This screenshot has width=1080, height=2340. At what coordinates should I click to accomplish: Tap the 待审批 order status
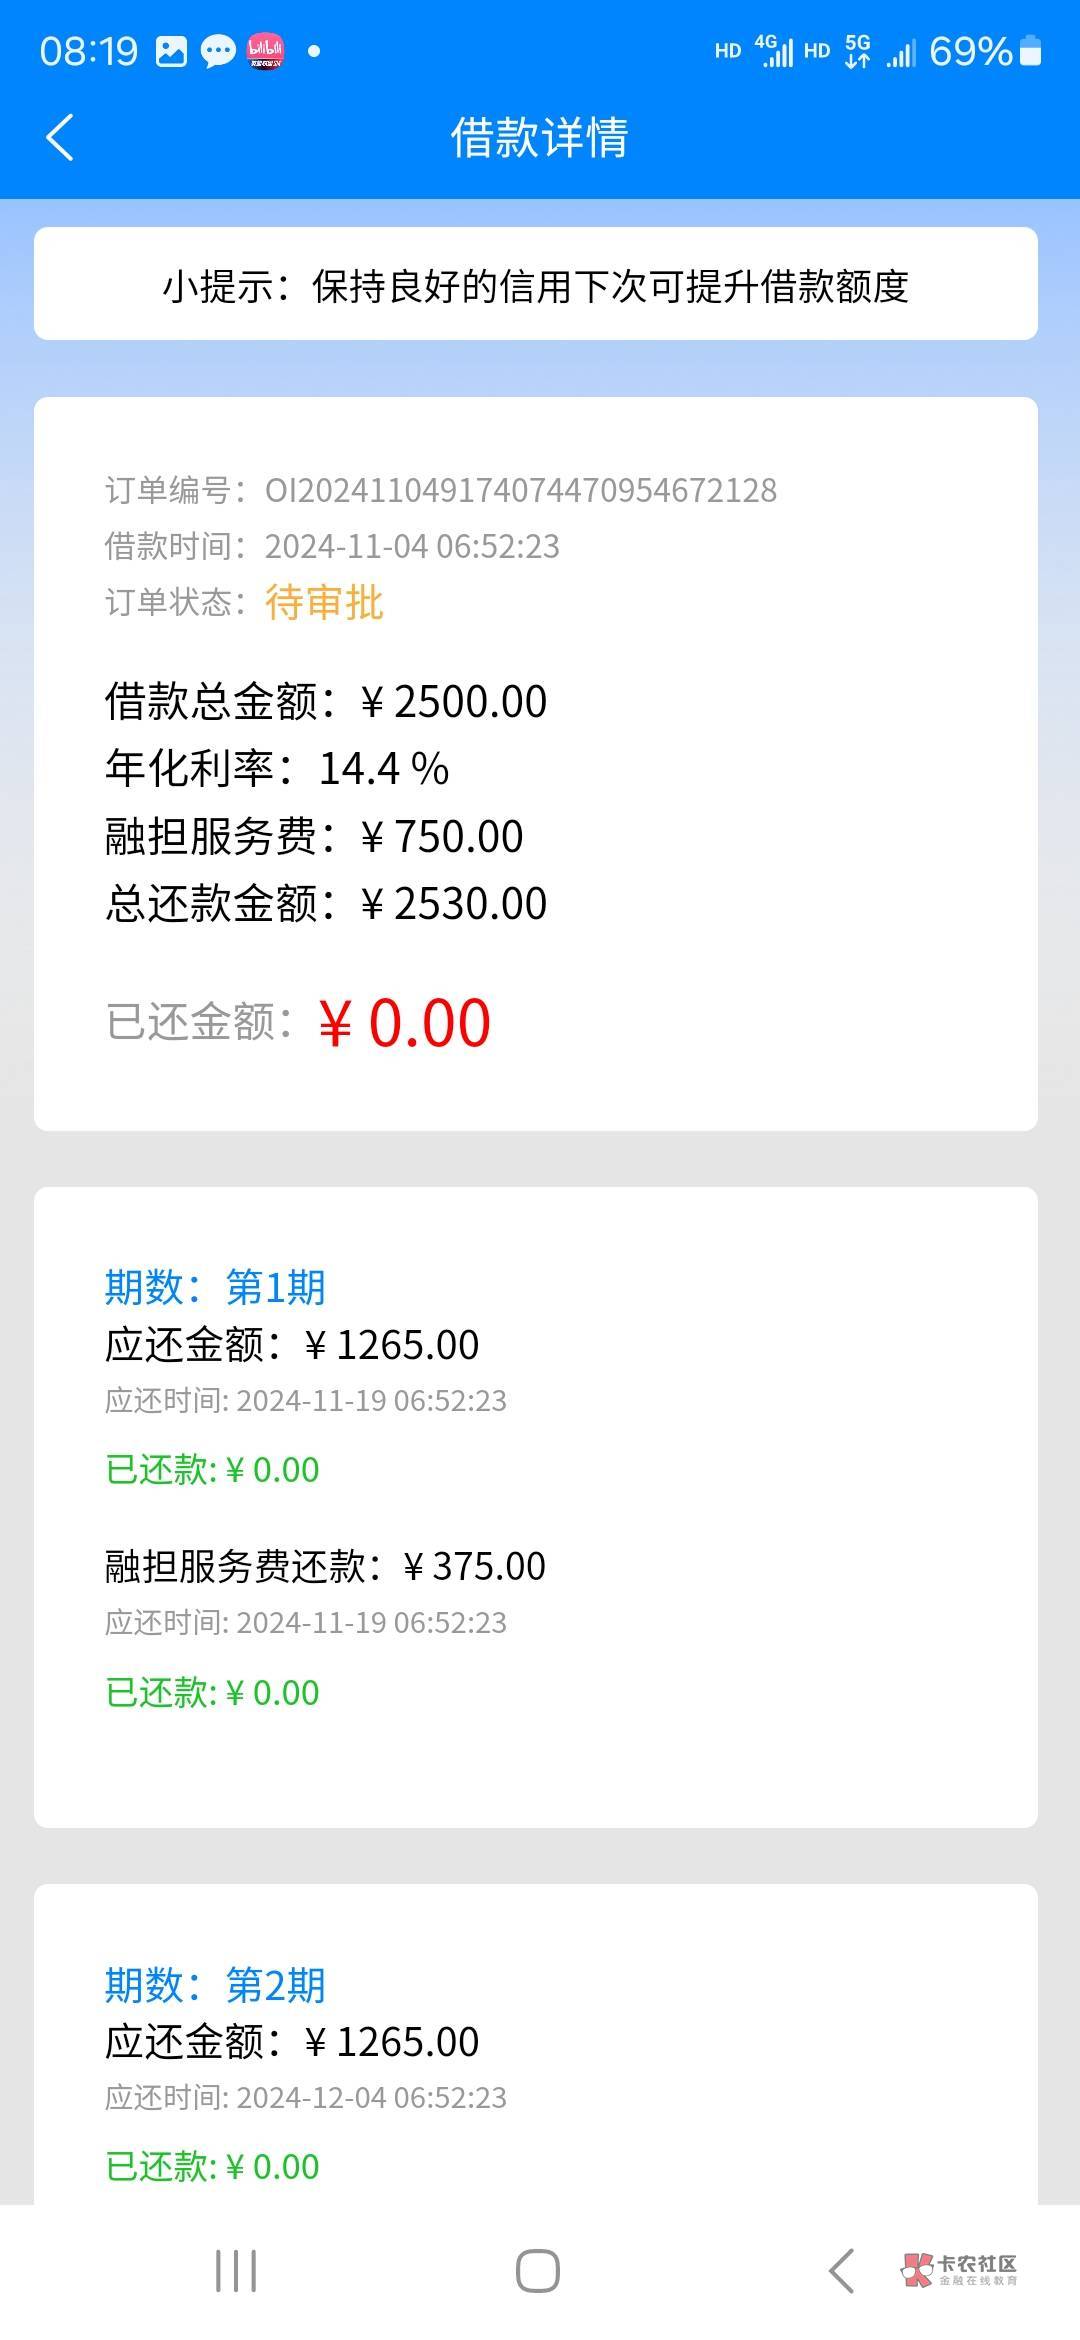[324, 602]
